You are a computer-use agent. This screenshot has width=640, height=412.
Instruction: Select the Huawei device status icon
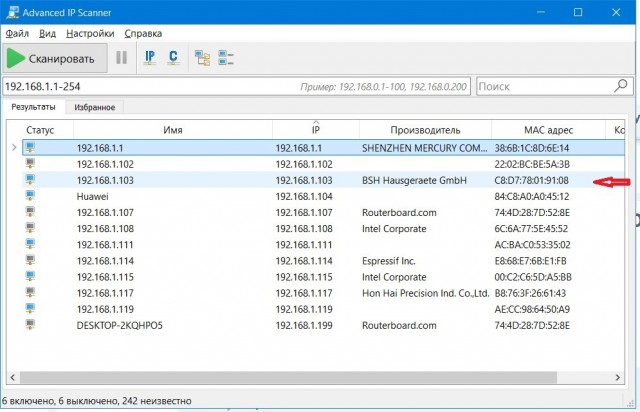(30, 196)
